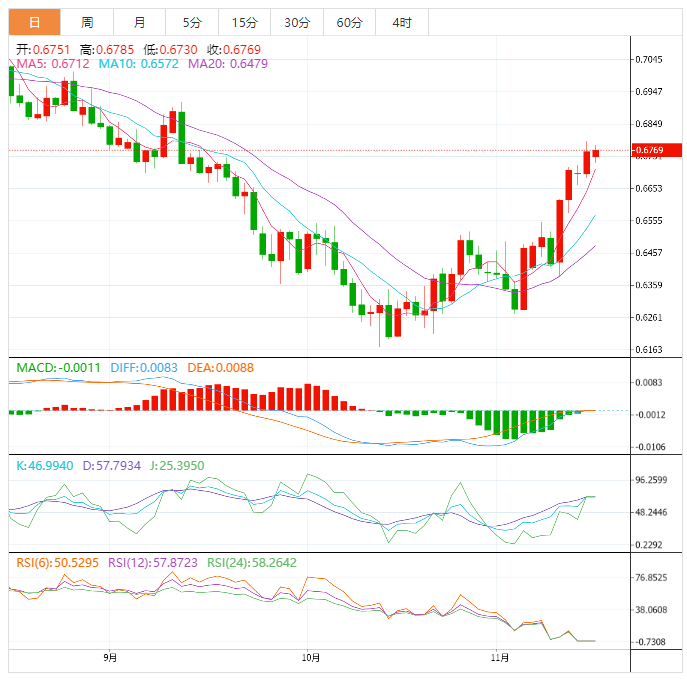Click the 0.6947 price axis label

click(x=649, y=92)
